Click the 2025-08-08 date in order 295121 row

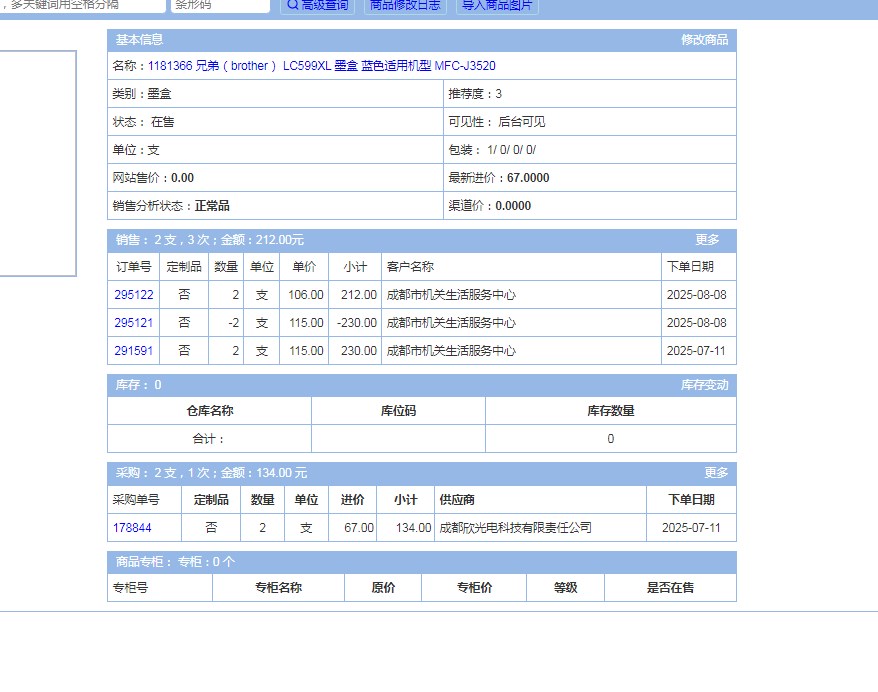pos(697,323)
